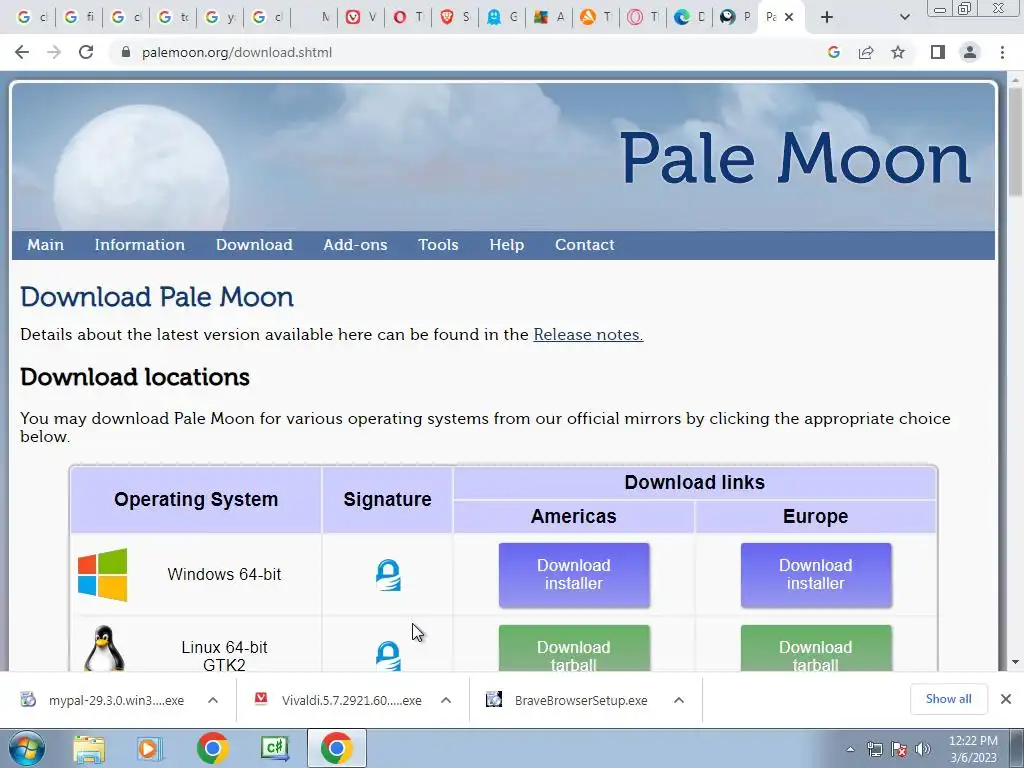Switch to the Vivaldi tab

click(x=361, y=18)
